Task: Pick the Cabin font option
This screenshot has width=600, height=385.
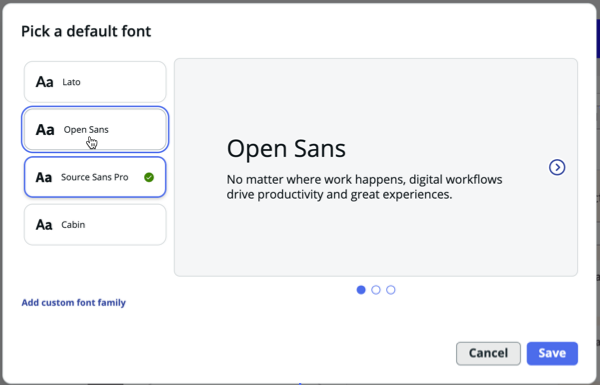Action: click(x=95, y=225)
